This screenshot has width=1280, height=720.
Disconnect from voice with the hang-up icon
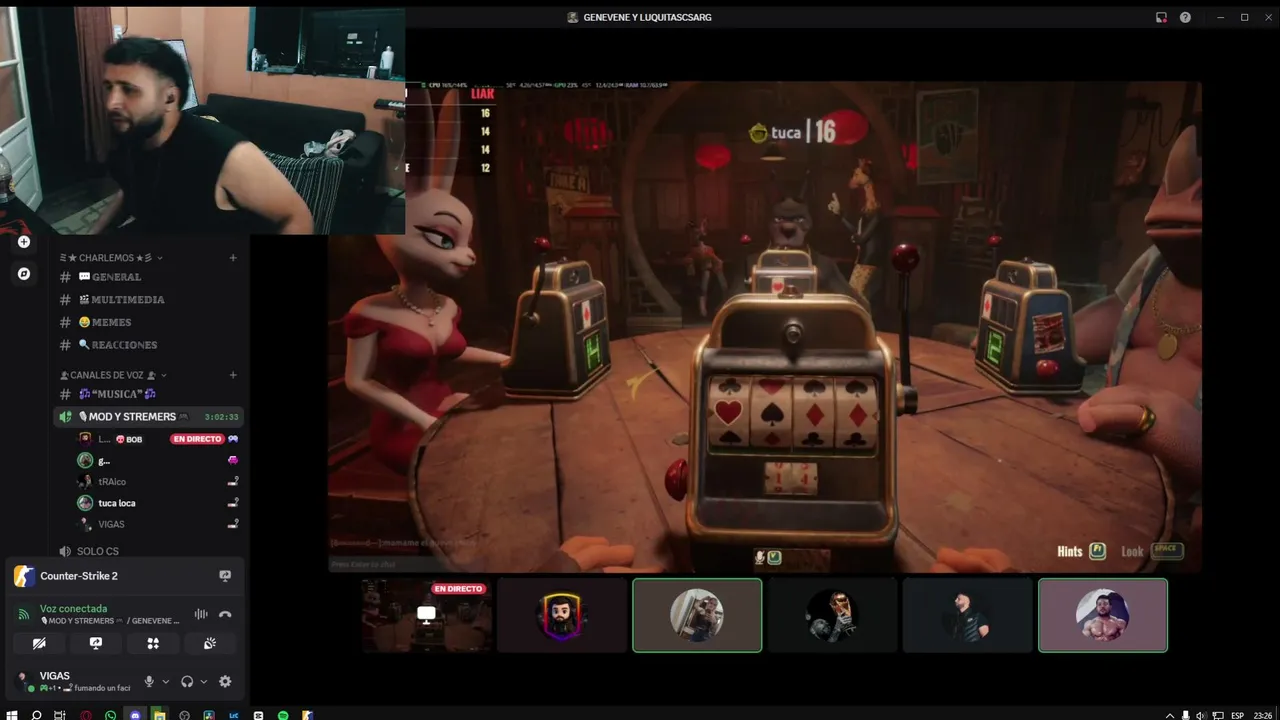coord(225,614)
